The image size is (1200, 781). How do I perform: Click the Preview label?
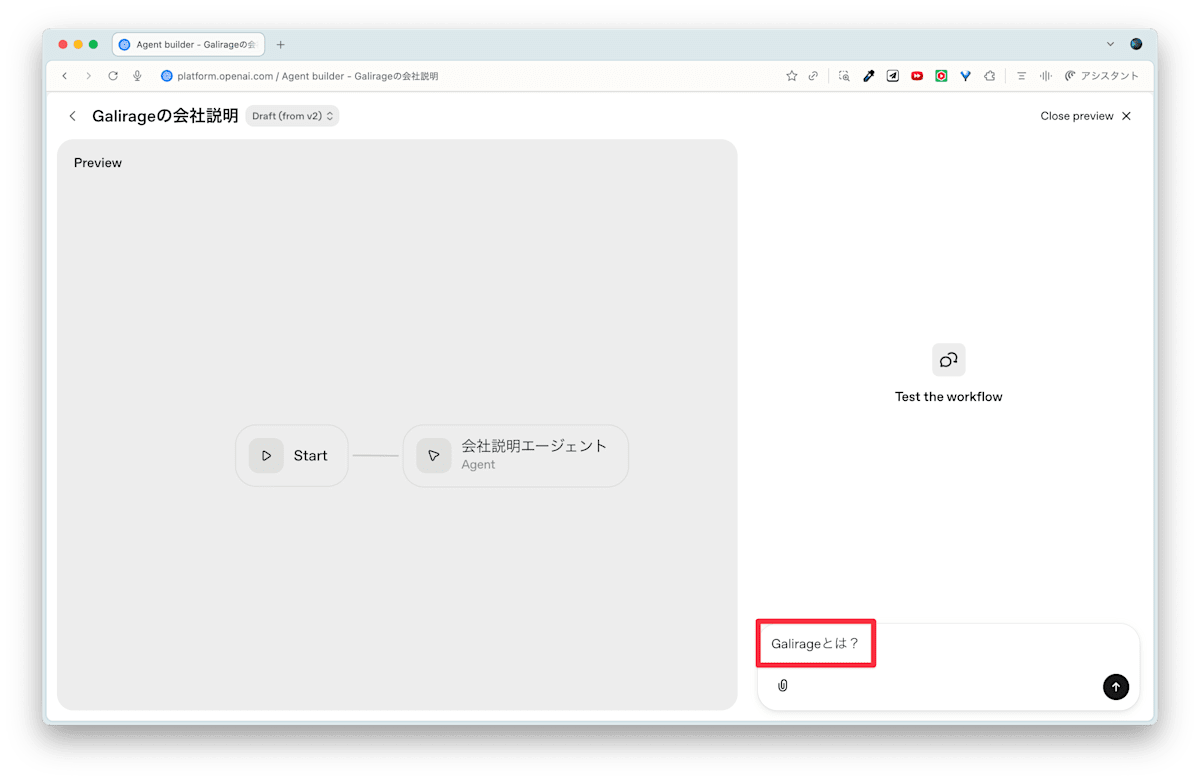coord(98,163)
